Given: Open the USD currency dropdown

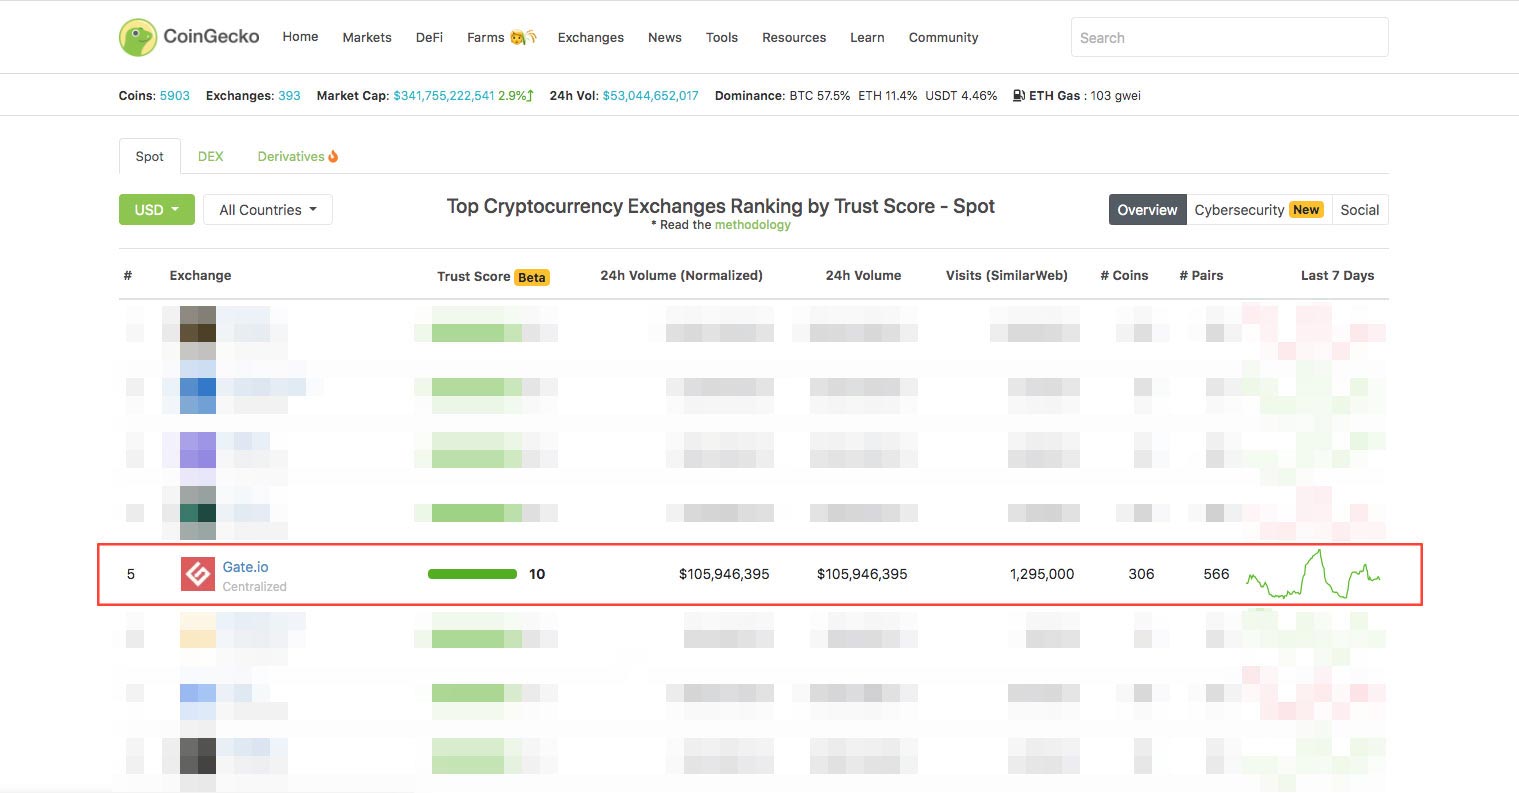Looking at the screenshot, I should click(156, 210).
